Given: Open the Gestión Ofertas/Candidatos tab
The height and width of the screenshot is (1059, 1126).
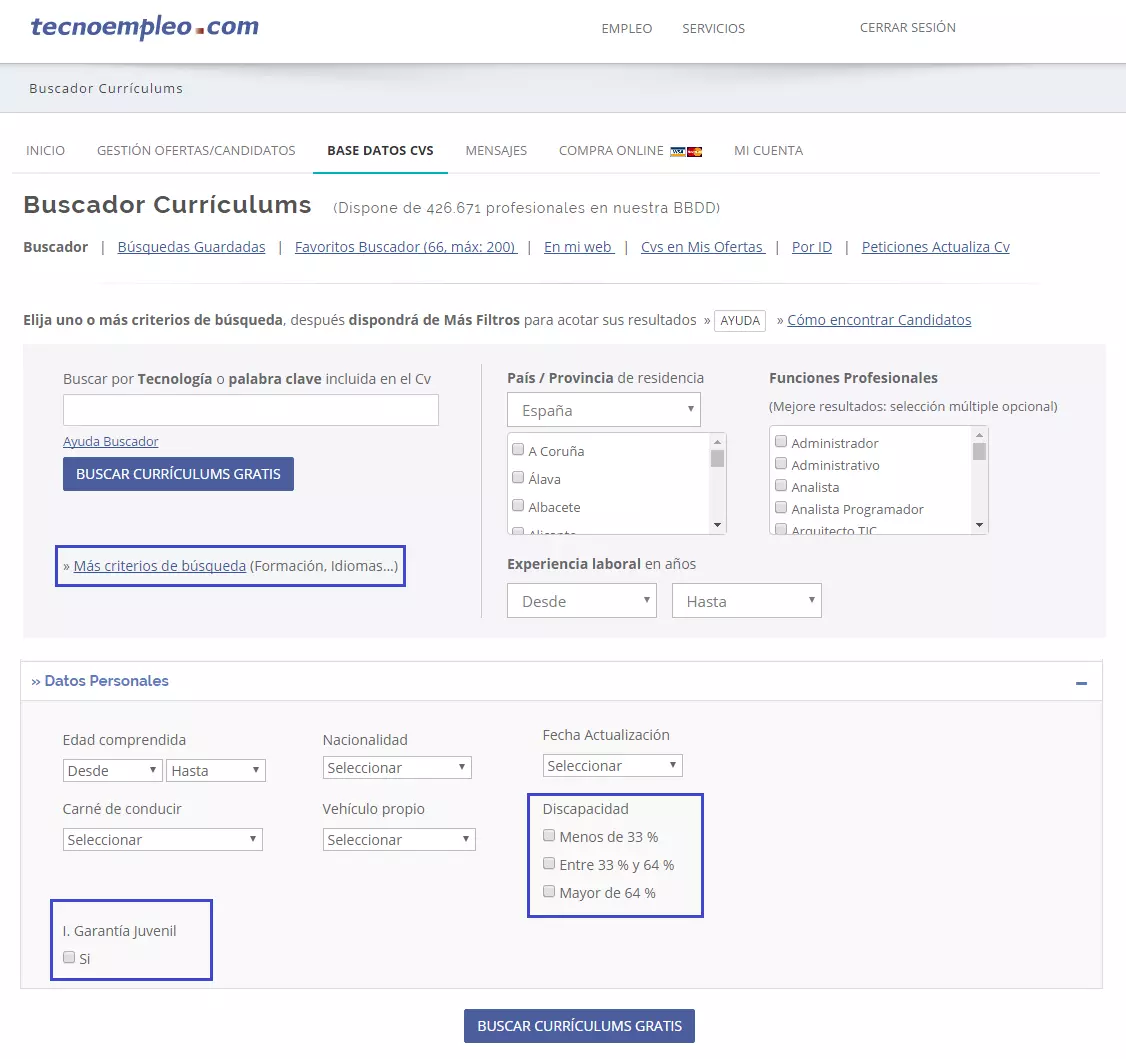Looking at the screenshot, I should [196, 151].
